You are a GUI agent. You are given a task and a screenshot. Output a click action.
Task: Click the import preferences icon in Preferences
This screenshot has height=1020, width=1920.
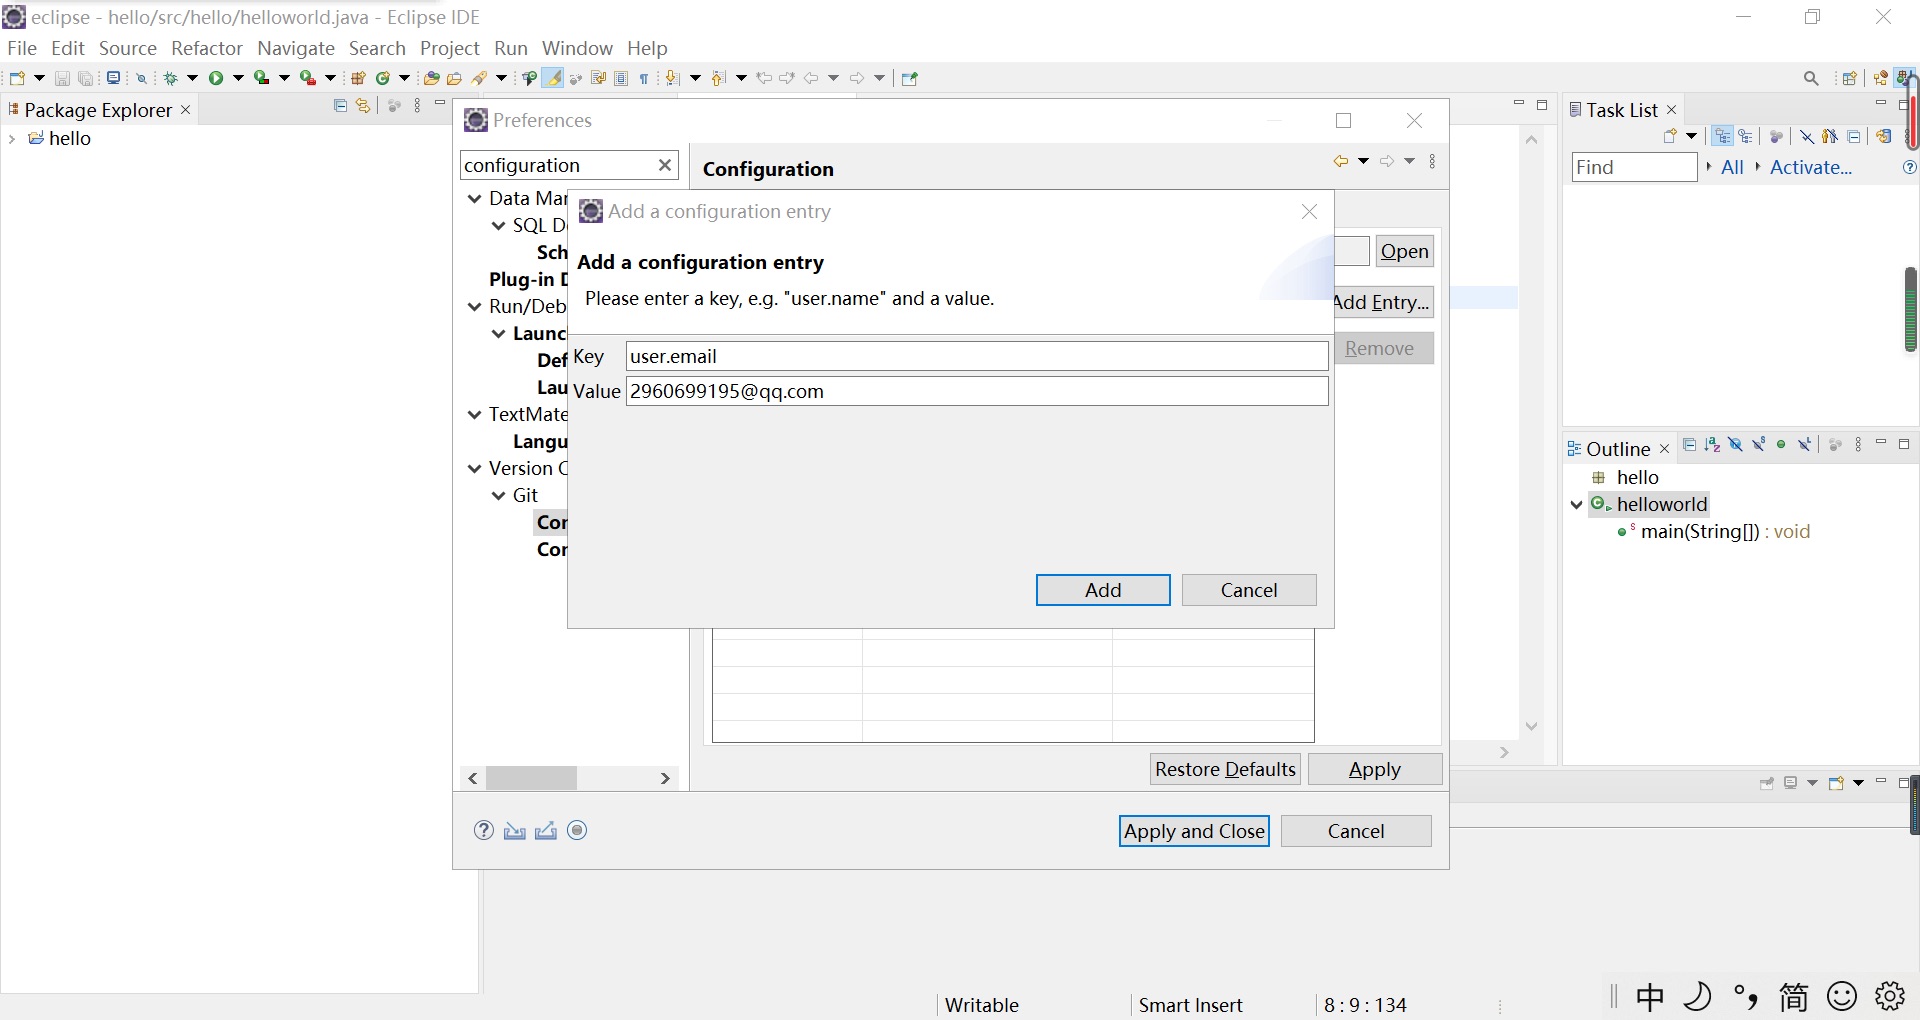(x=515, y=830)
